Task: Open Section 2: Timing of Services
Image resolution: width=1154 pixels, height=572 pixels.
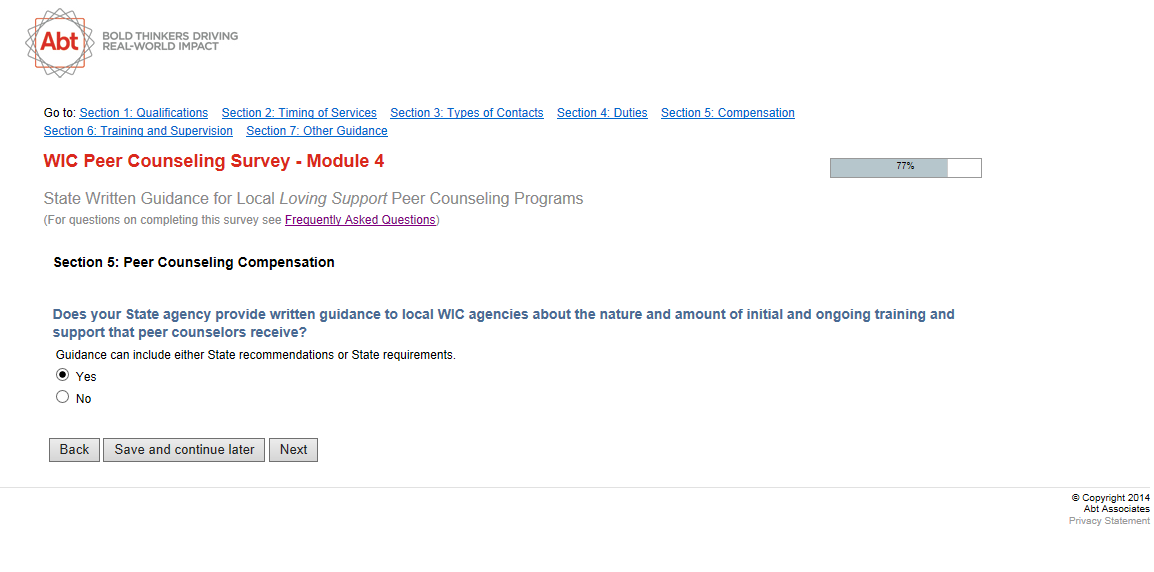Action: (299, 113)
